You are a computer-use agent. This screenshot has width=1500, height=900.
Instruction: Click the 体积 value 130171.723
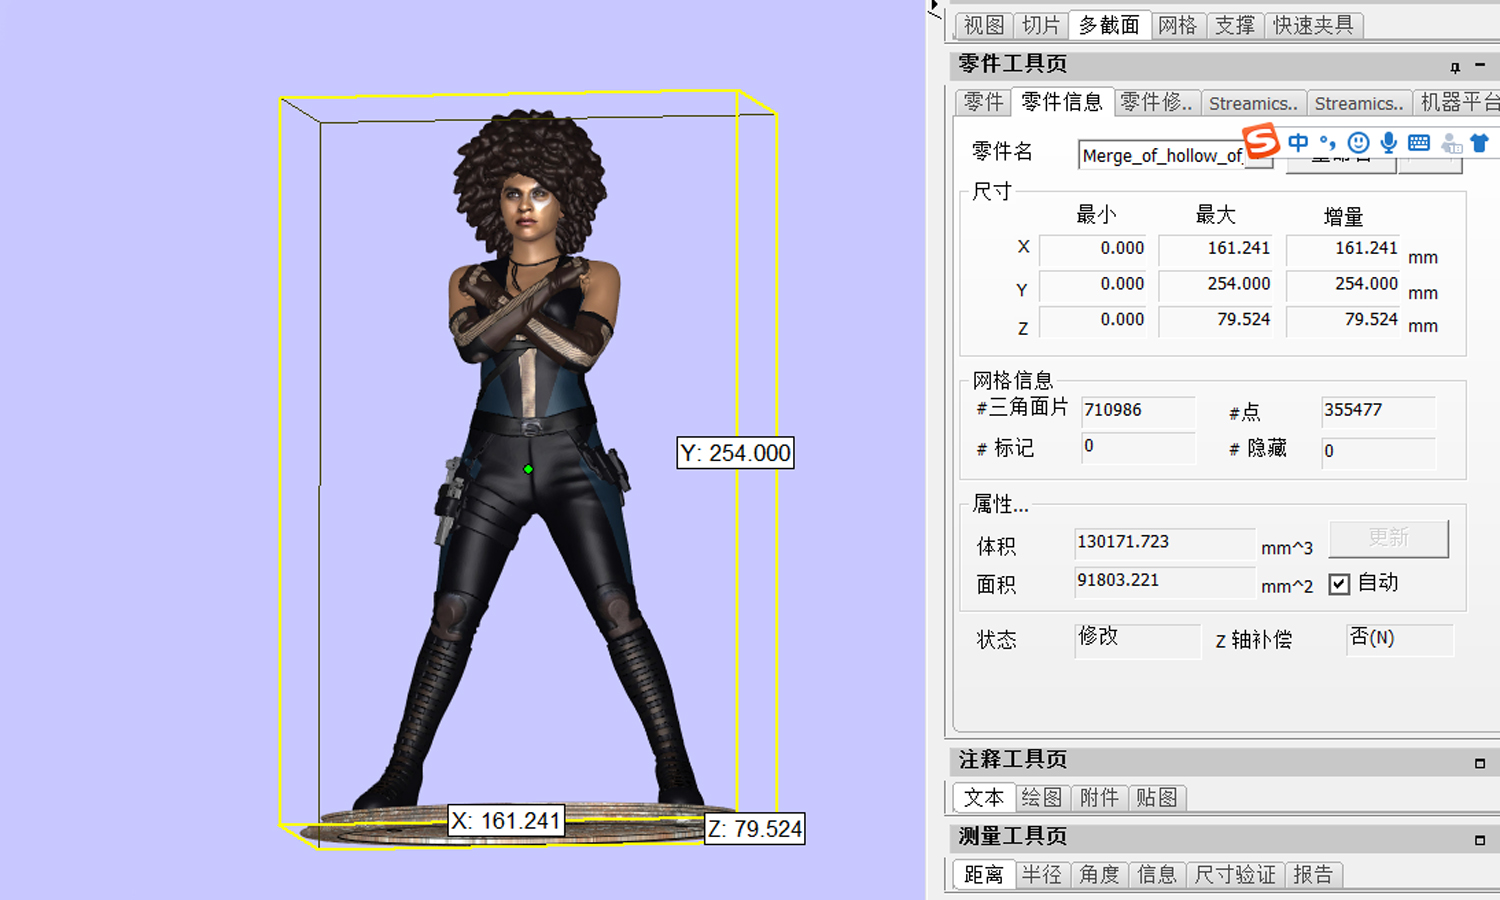1165,543
